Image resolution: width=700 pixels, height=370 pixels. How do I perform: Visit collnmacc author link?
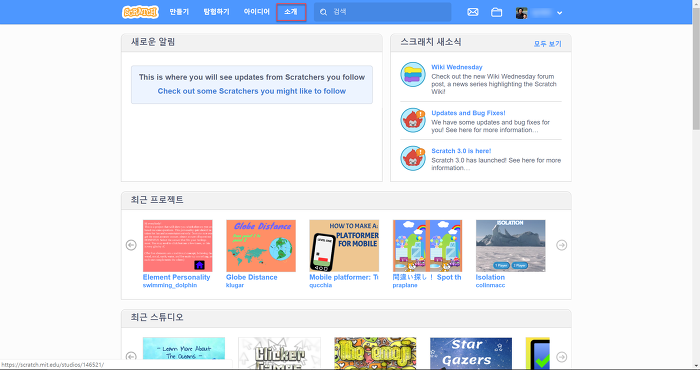(x=490, y=285)
